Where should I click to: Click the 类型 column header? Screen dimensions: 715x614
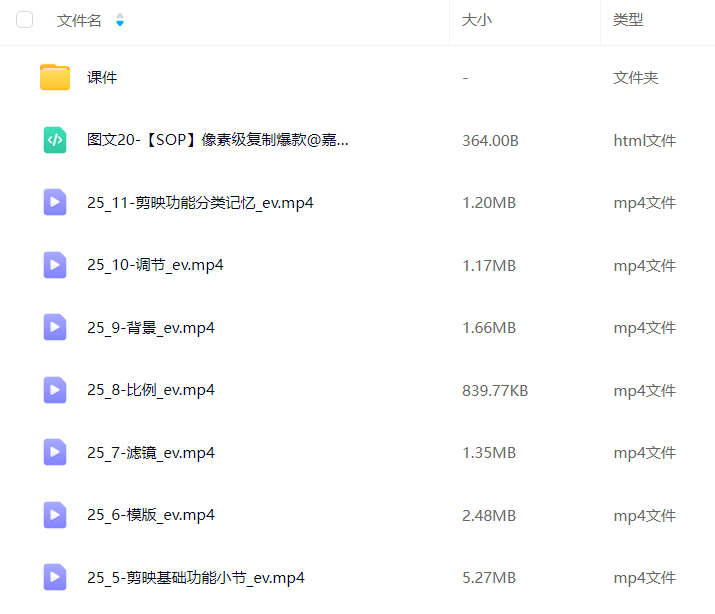628,20
